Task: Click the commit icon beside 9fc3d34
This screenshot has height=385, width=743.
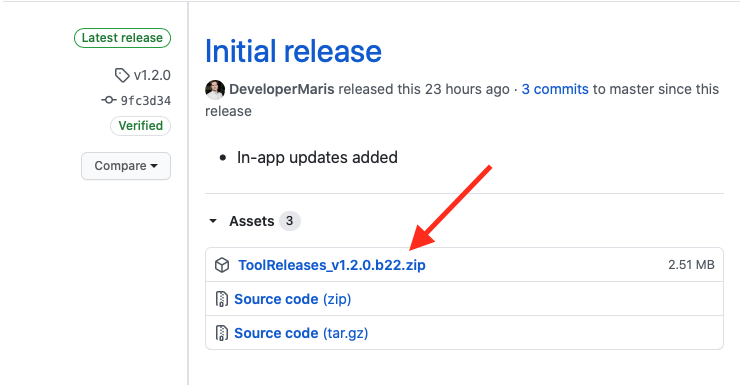Action: coord(109,100)
